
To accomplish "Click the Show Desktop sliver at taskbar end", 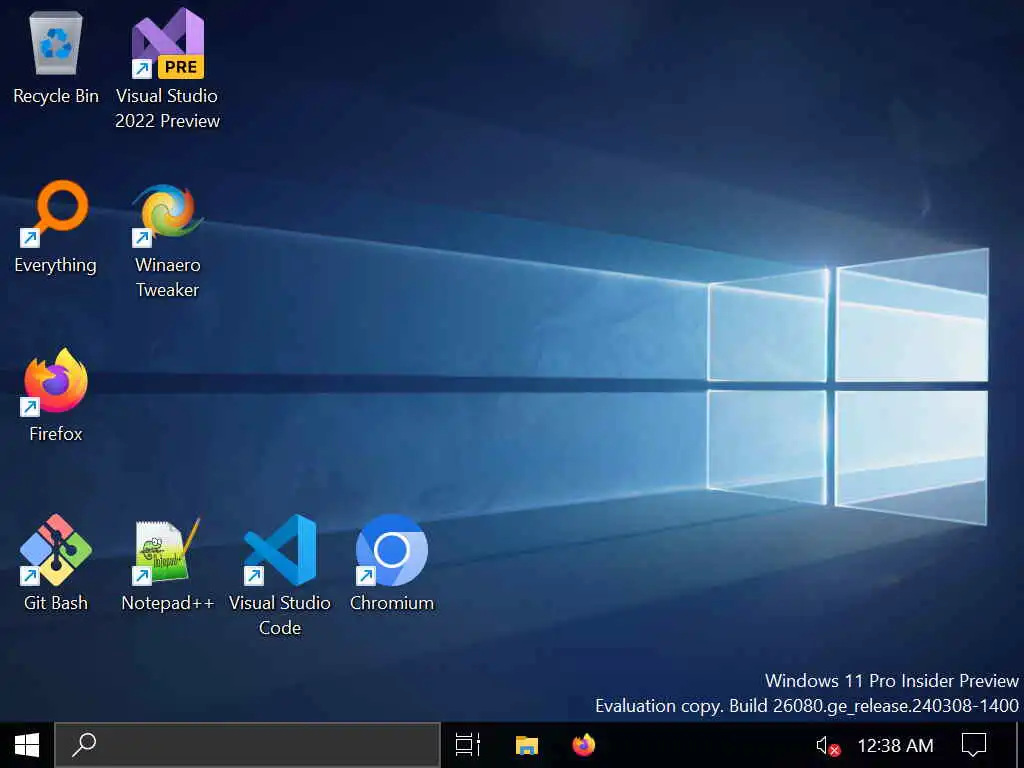I will [1020, 745].
